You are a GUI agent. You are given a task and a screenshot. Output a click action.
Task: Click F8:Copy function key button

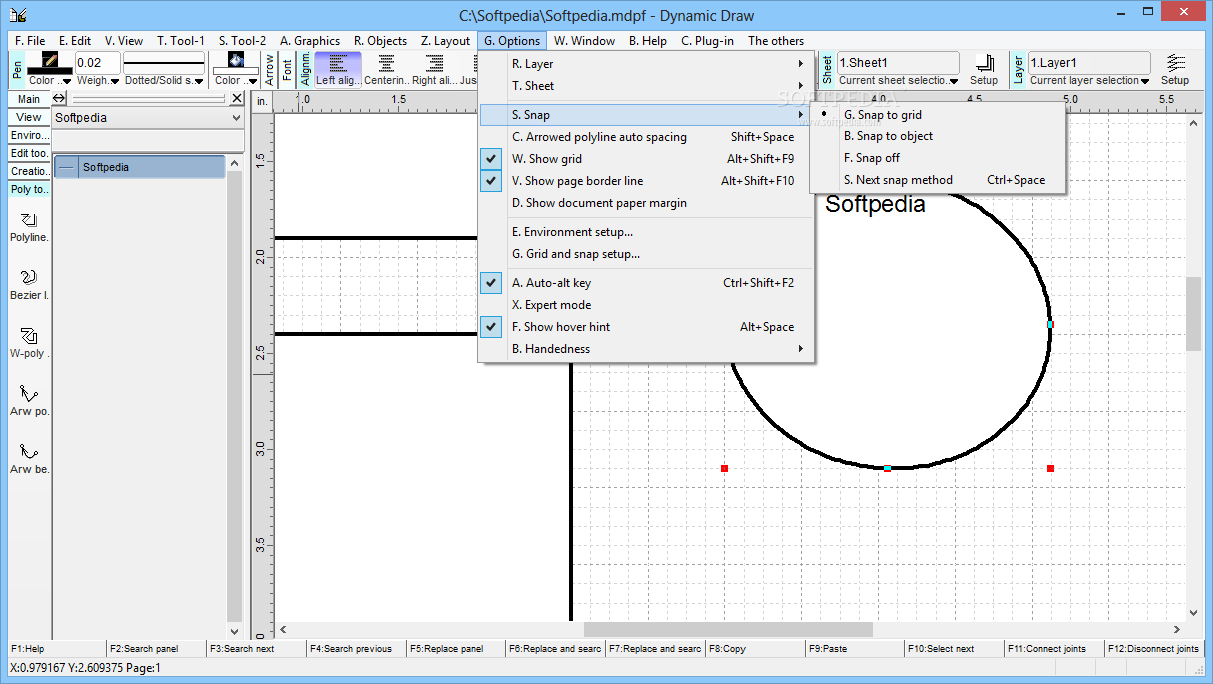[x=755, y=649]
